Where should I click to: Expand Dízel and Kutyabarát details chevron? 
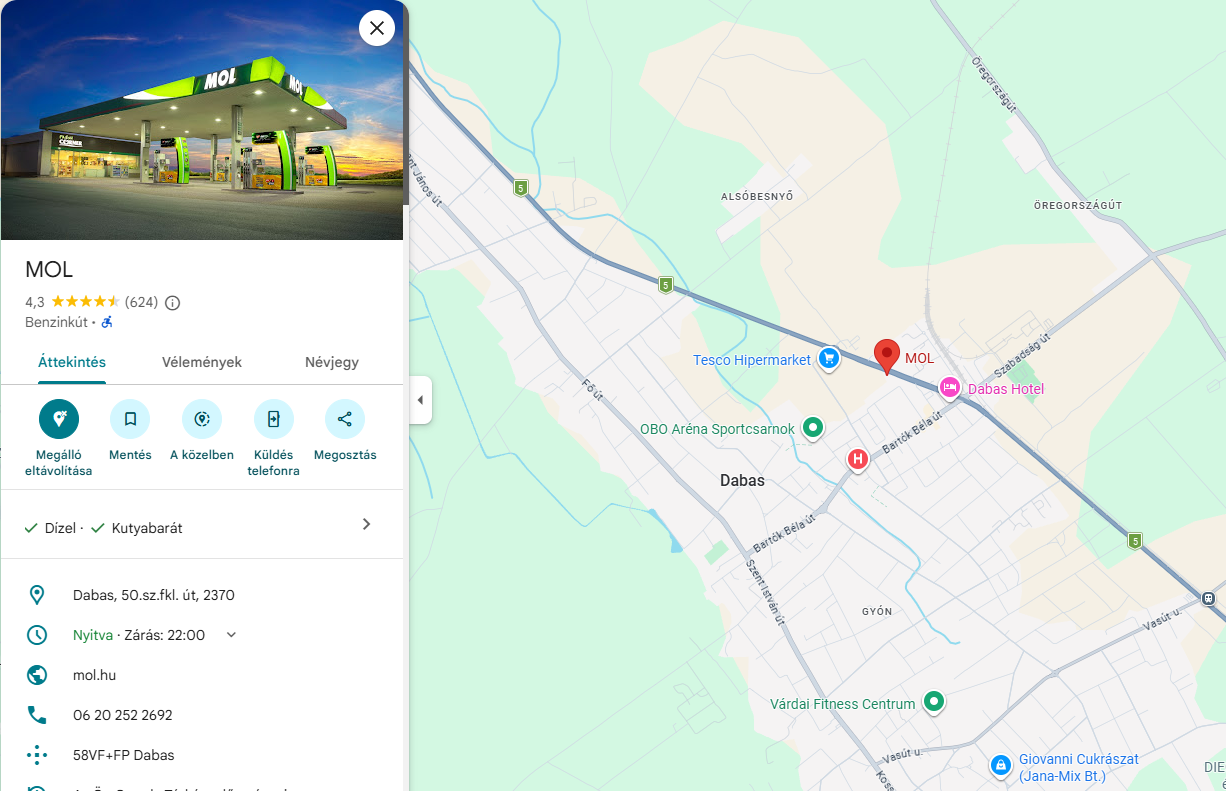pos(366,524)
